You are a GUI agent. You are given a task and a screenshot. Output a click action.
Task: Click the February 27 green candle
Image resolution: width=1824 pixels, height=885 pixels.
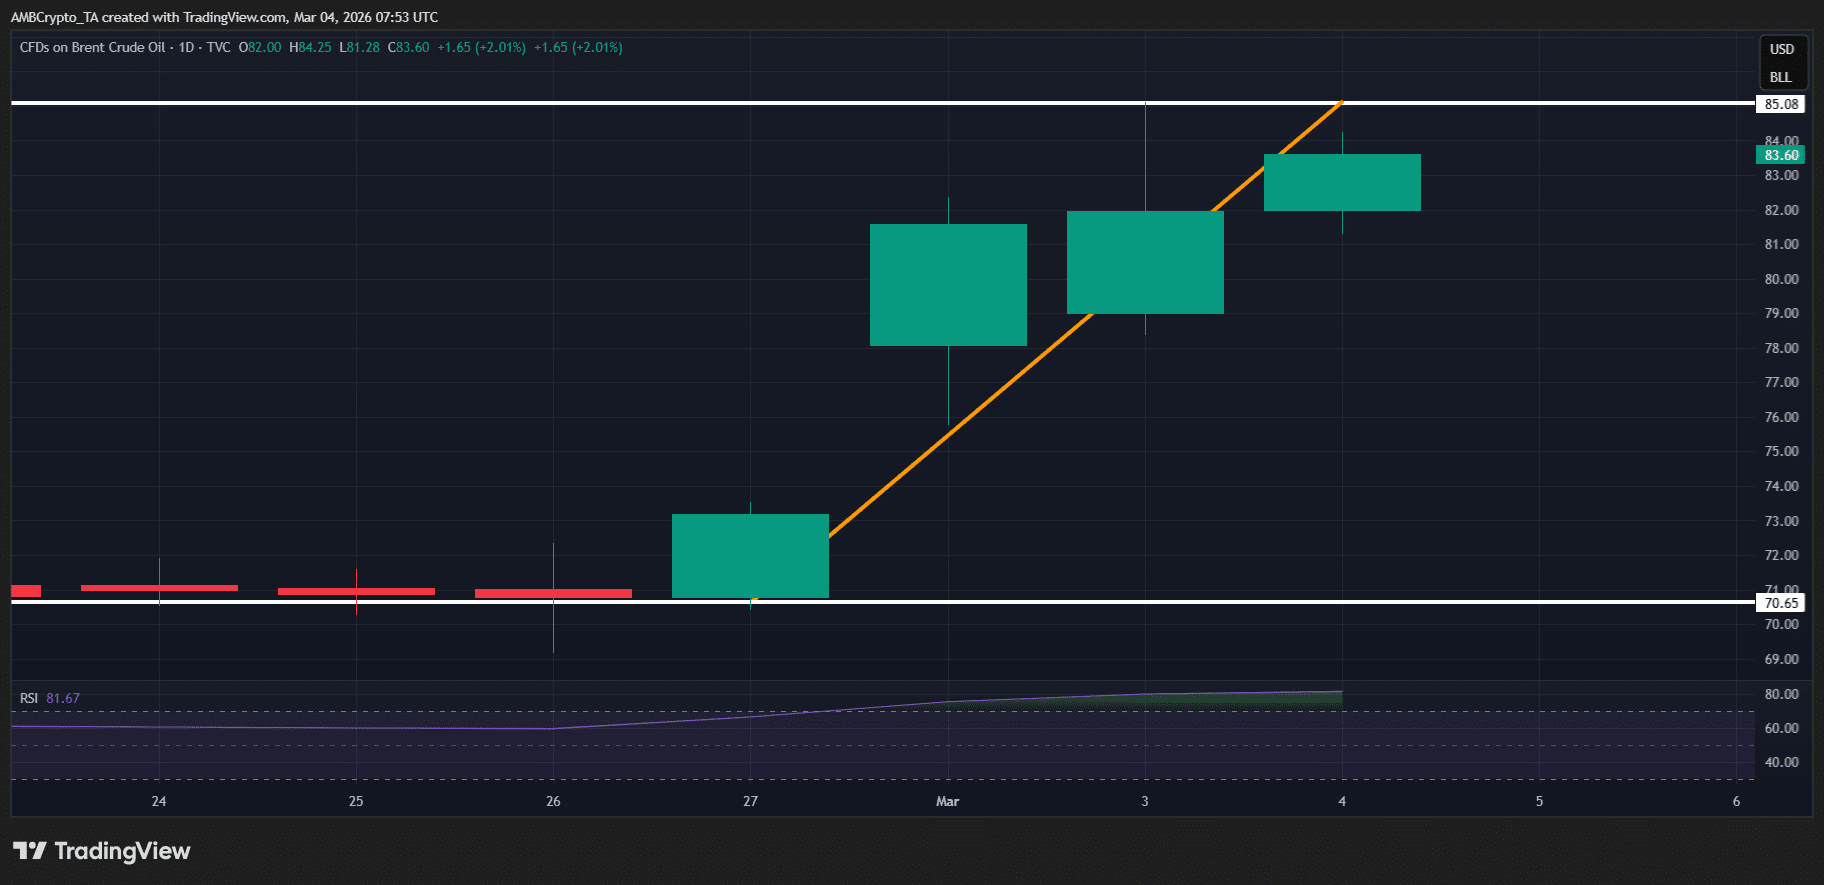tap(750, 556)
